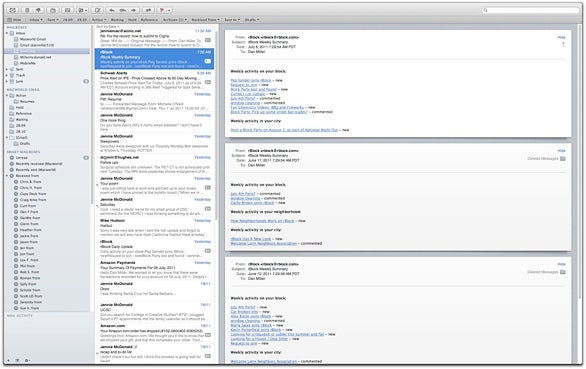Screen dimensions: 586x369
Task: Open the Mike Hudson Halibut message
Action: tap(154, 228)
